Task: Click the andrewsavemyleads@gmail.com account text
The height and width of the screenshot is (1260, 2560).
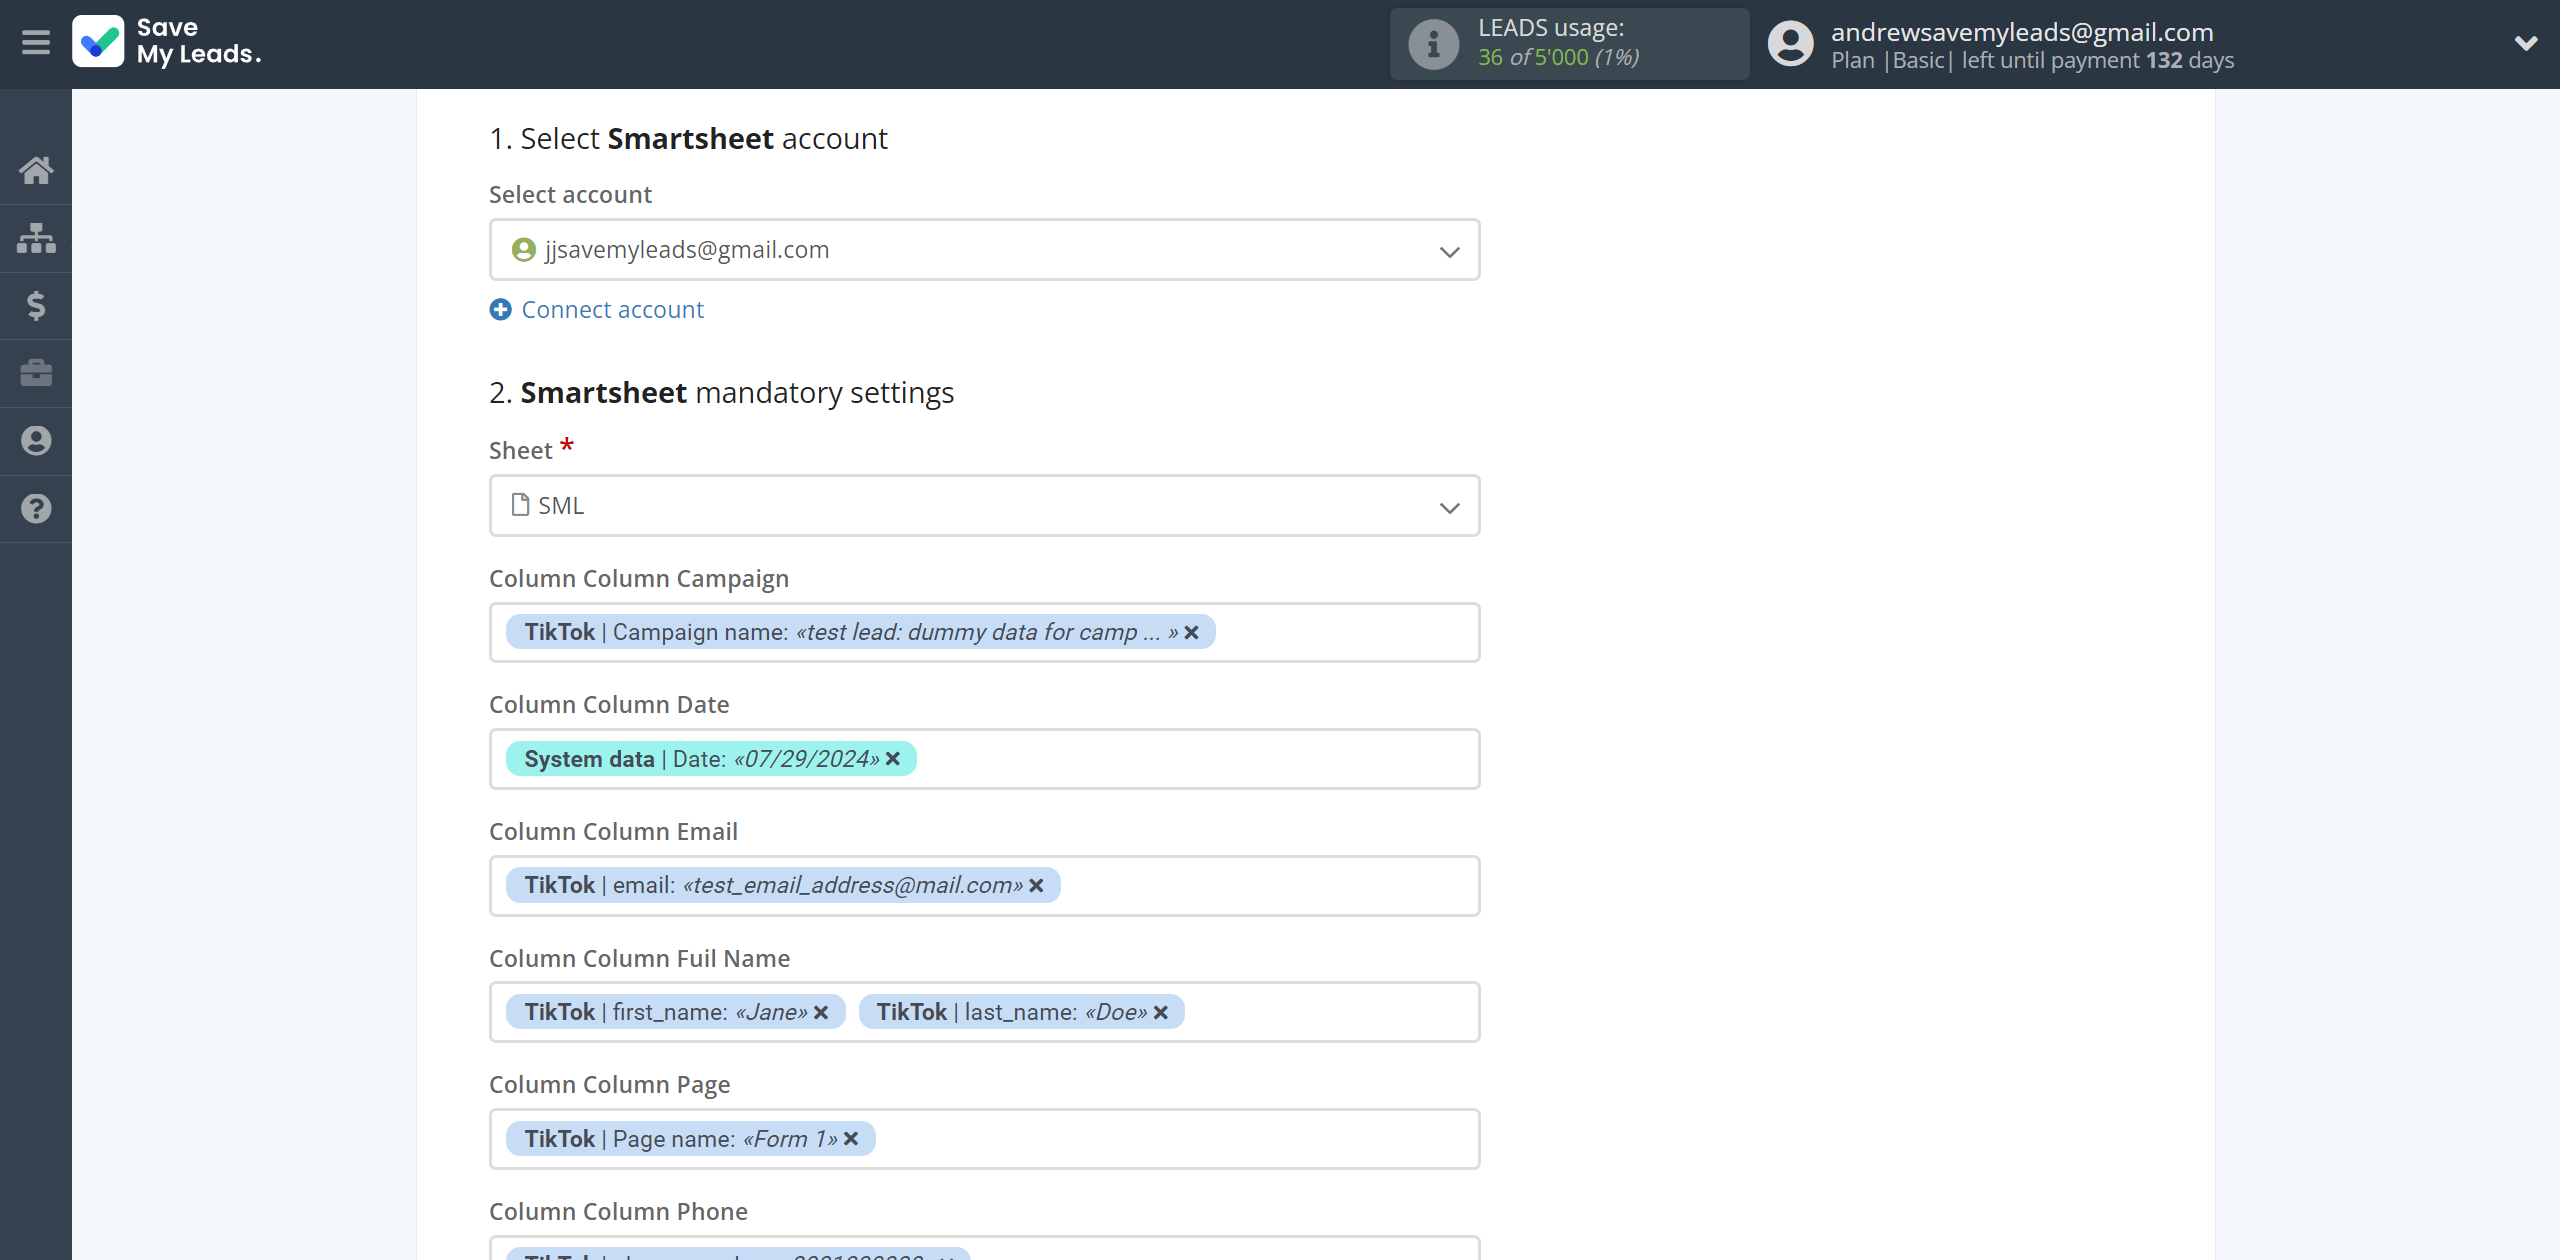Action: [2022, 32]
